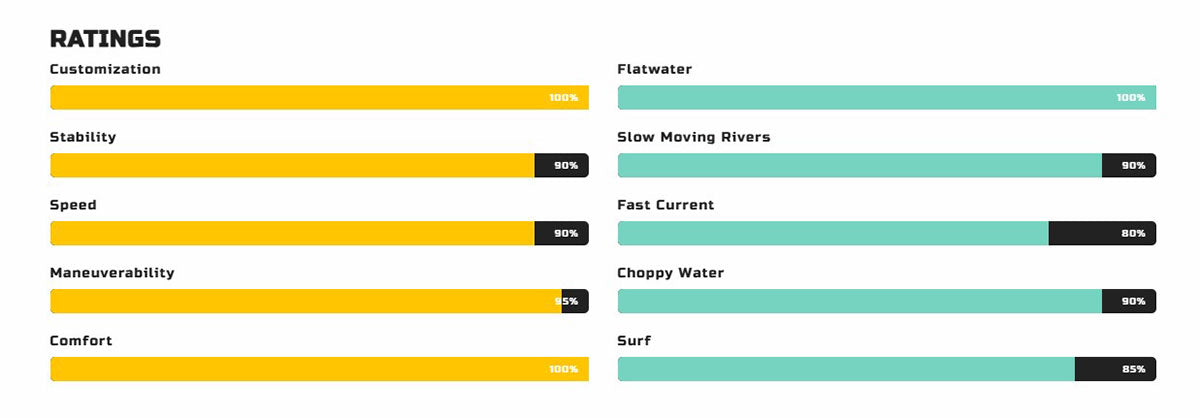Click the 95% value on Maneuverability

[566, 301]
